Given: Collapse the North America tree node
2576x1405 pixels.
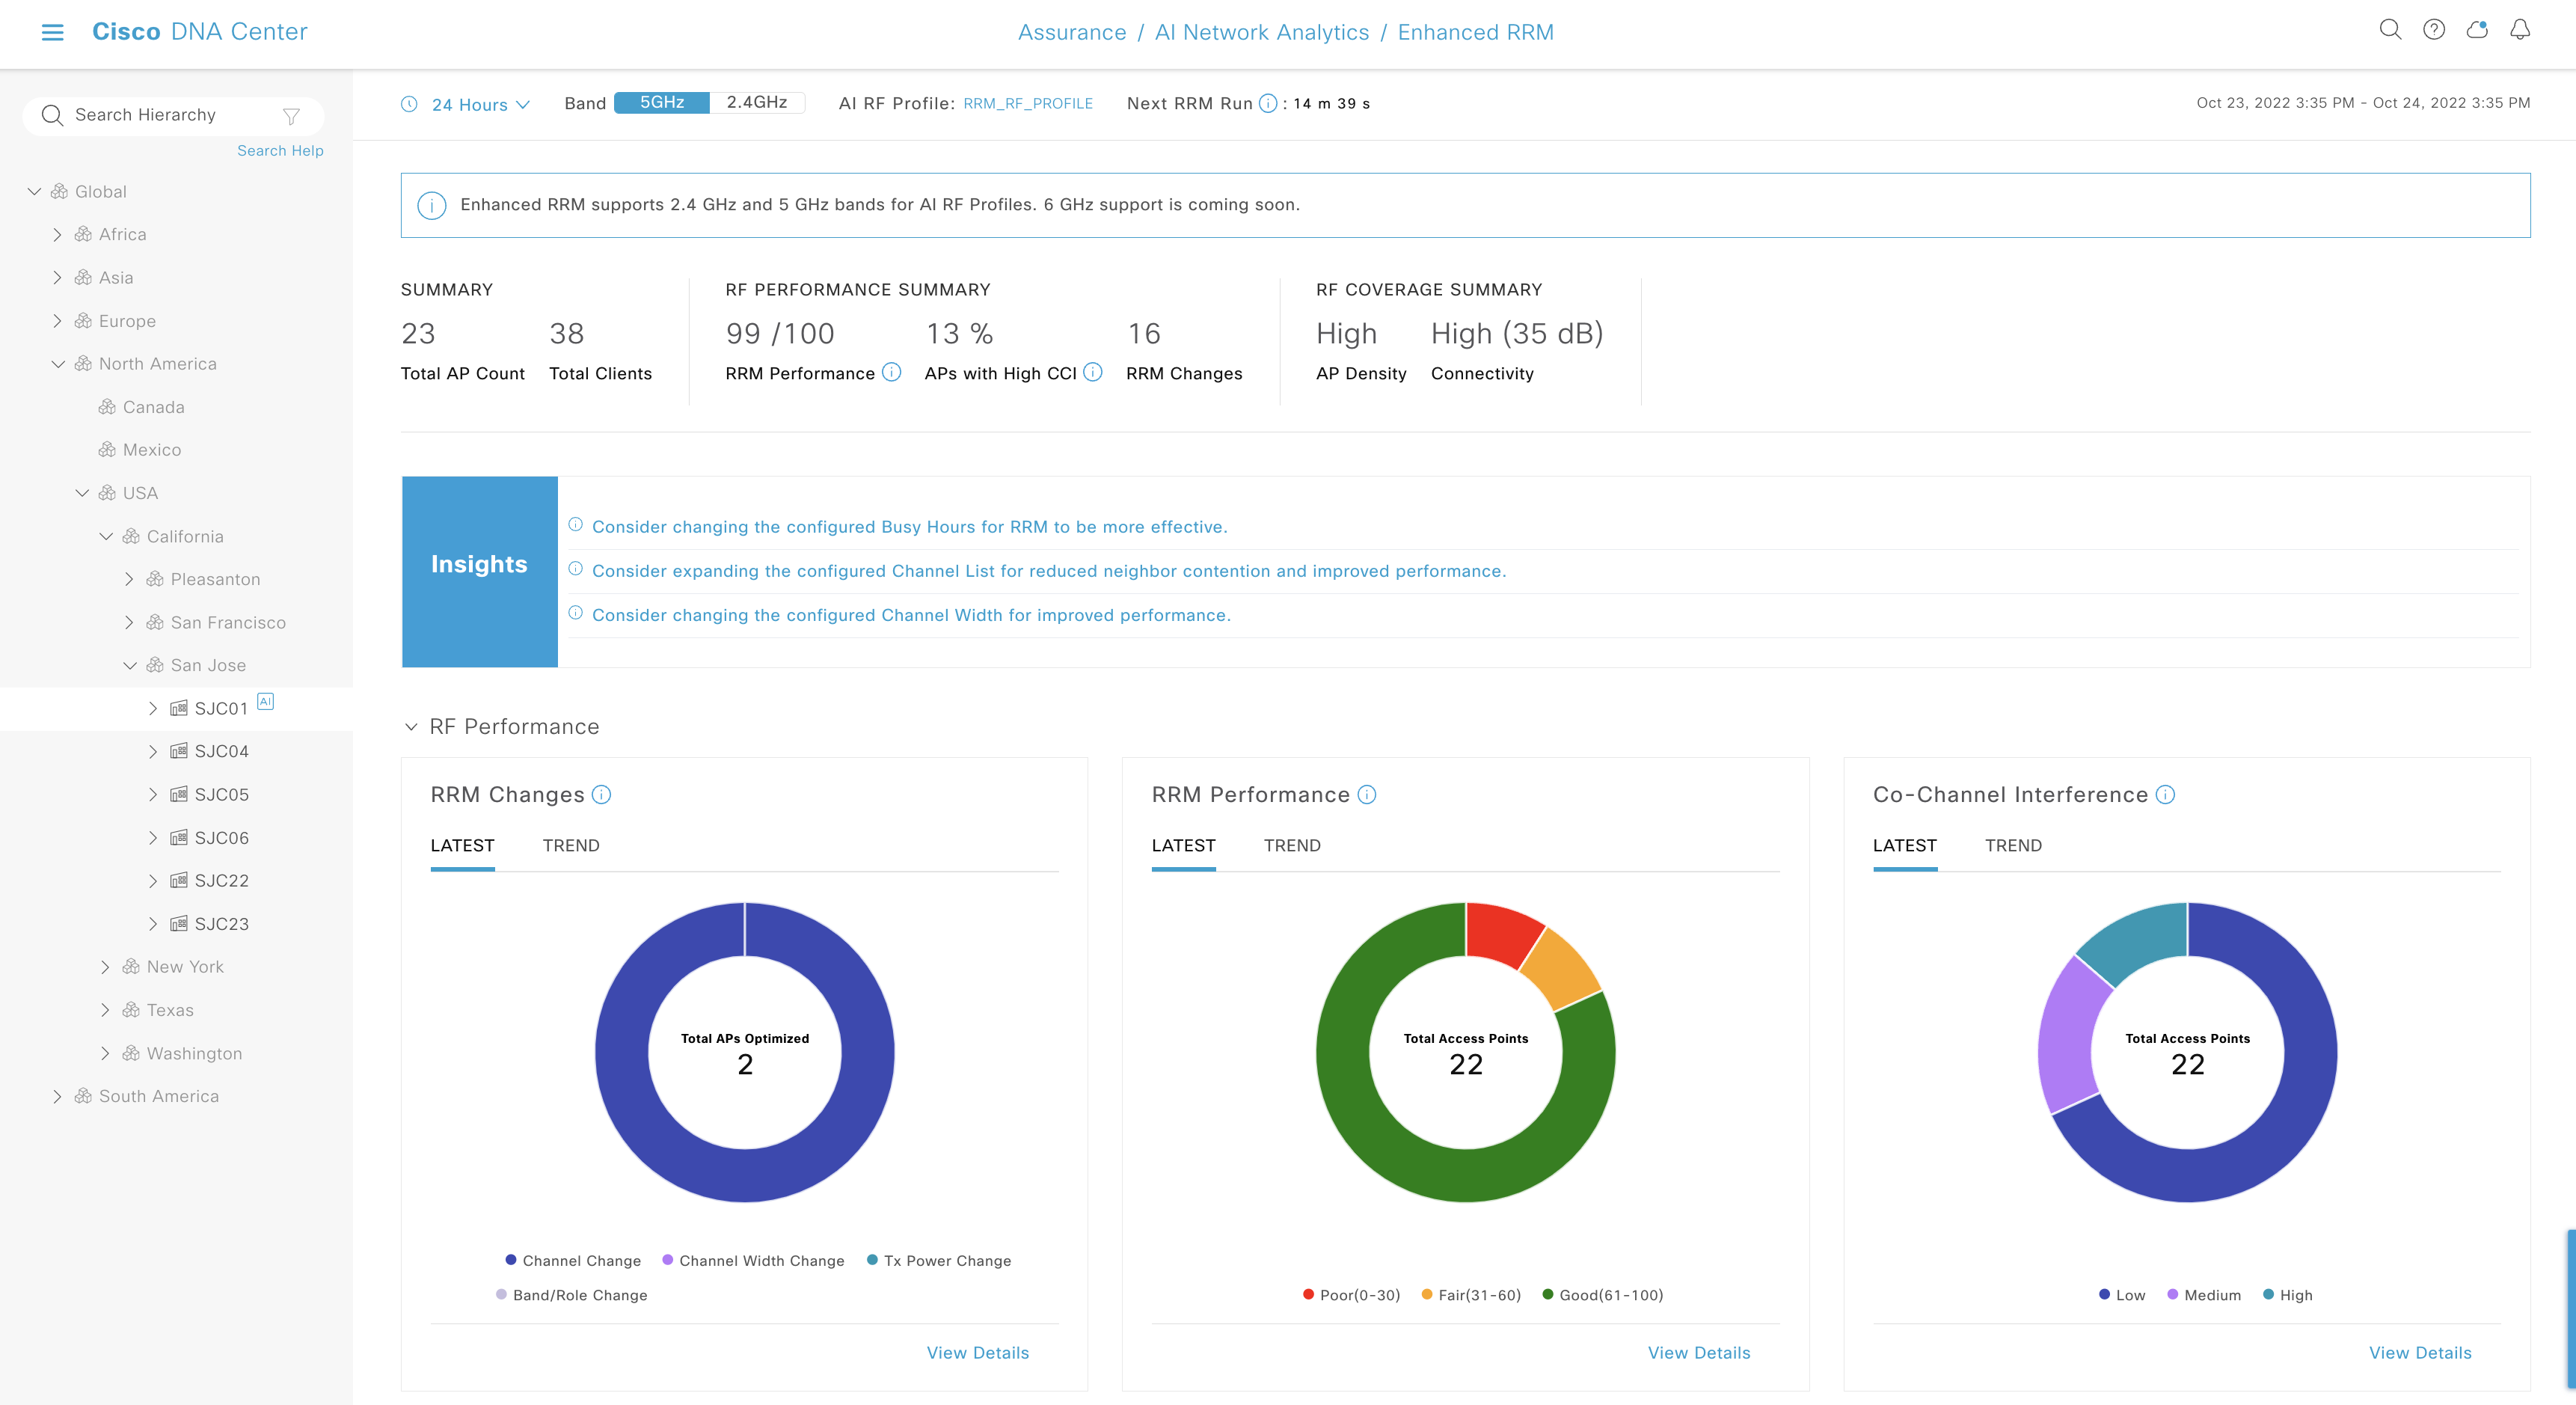Looking at the screenshot, I should pyautogui.click(x=57, y=363).
